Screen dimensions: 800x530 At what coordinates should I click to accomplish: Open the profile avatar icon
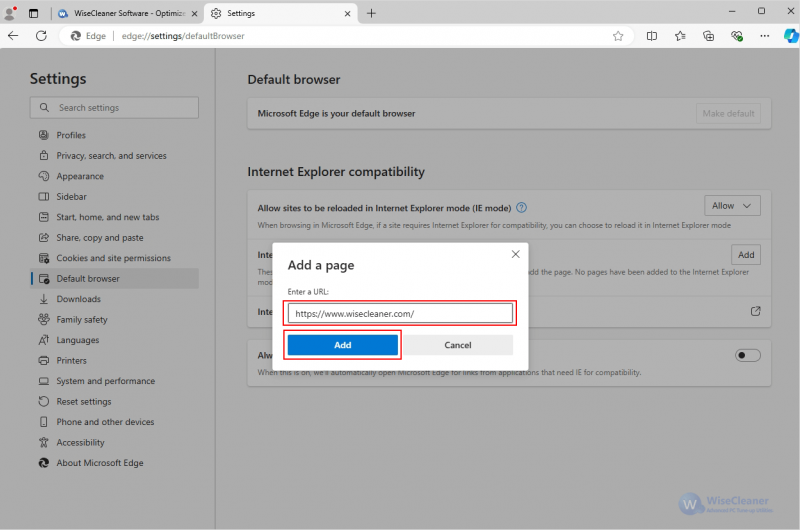tap(10, 13)
